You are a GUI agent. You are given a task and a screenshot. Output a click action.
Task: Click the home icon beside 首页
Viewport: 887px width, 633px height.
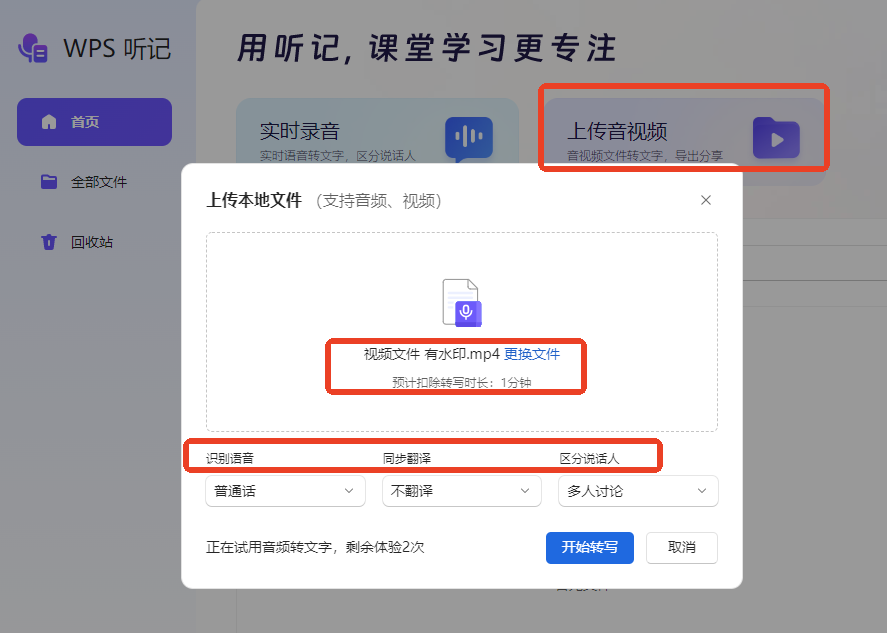coord(49,122)
